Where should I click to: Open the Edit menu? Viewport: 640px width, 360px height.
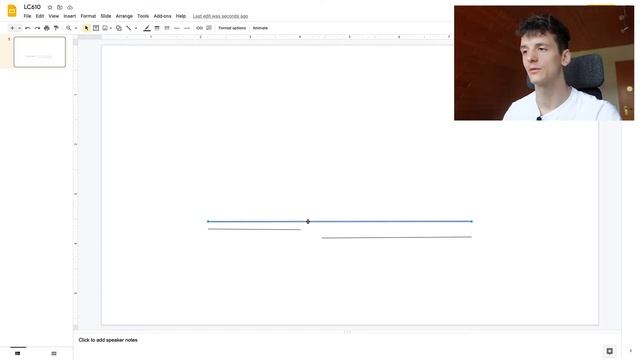40,16
